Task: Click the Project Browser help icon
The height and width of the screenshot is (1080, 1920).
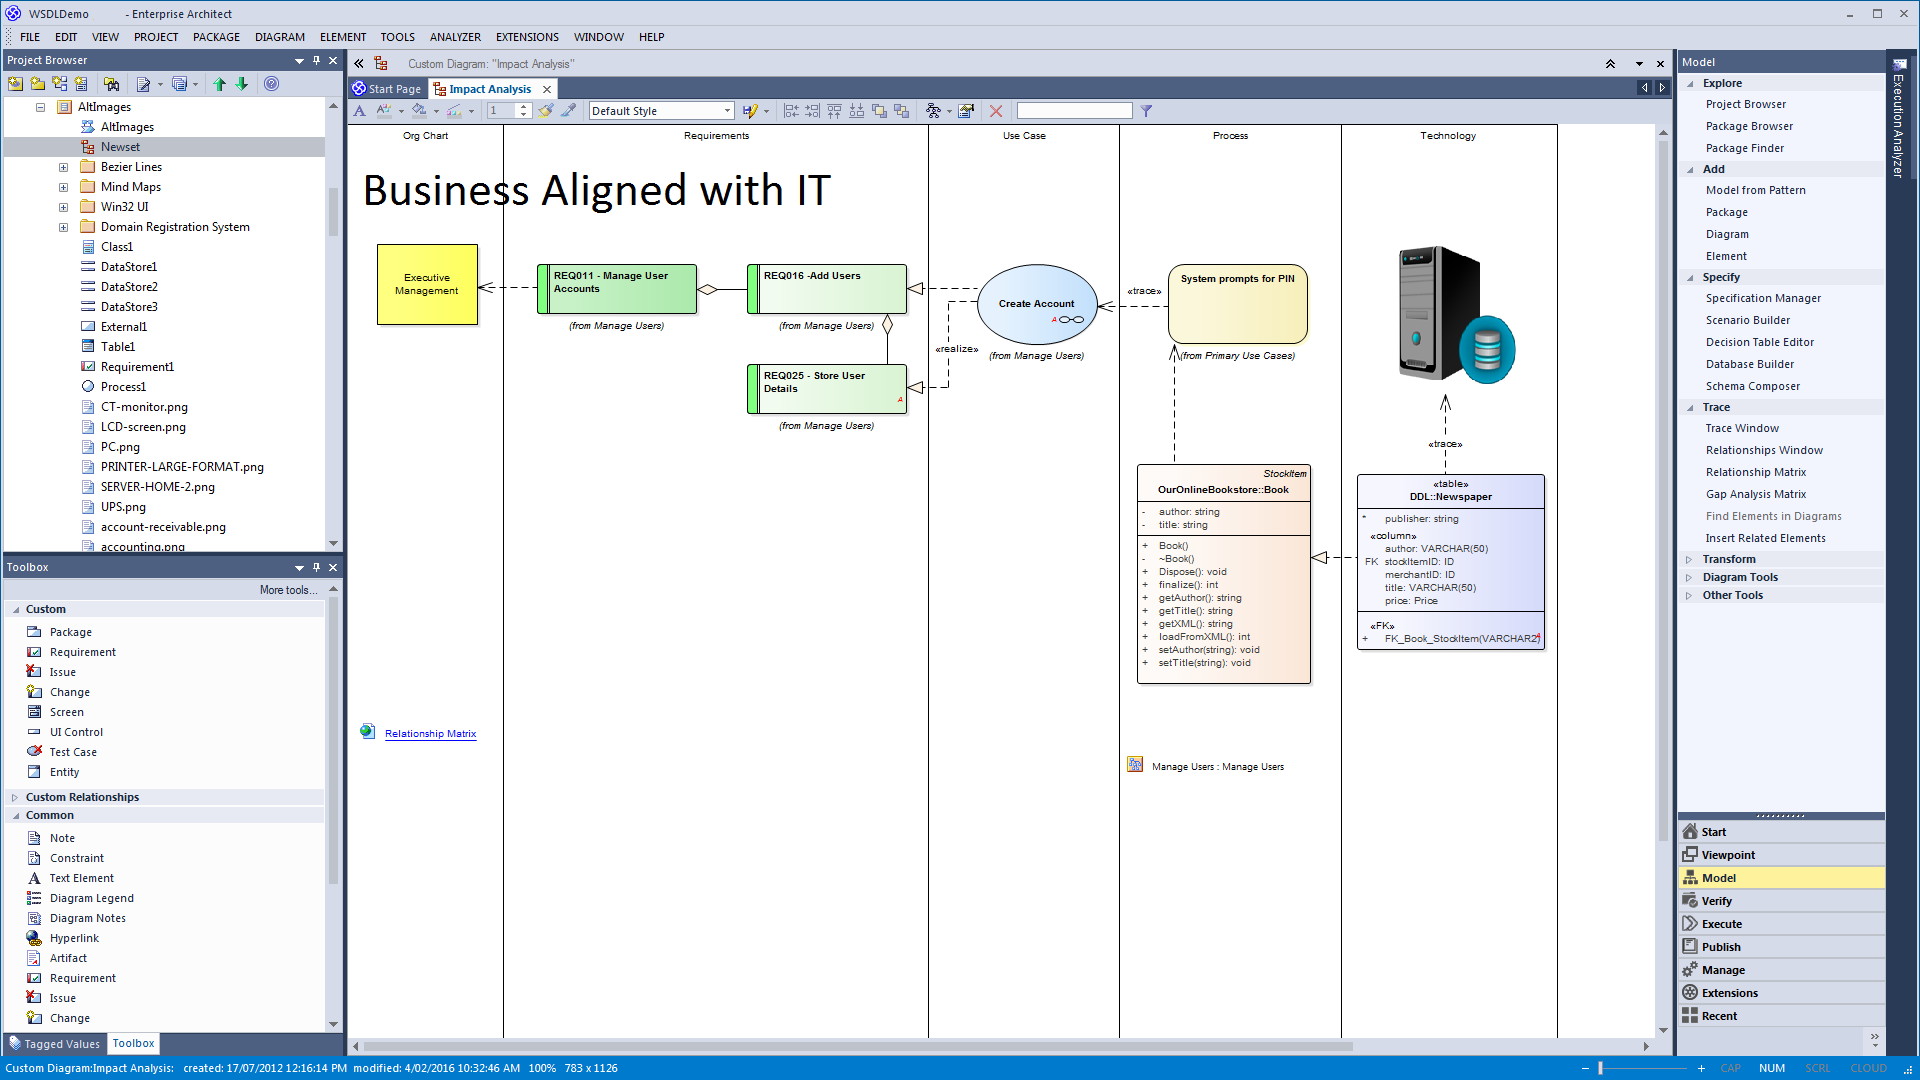Action: [x=271, y=84]
